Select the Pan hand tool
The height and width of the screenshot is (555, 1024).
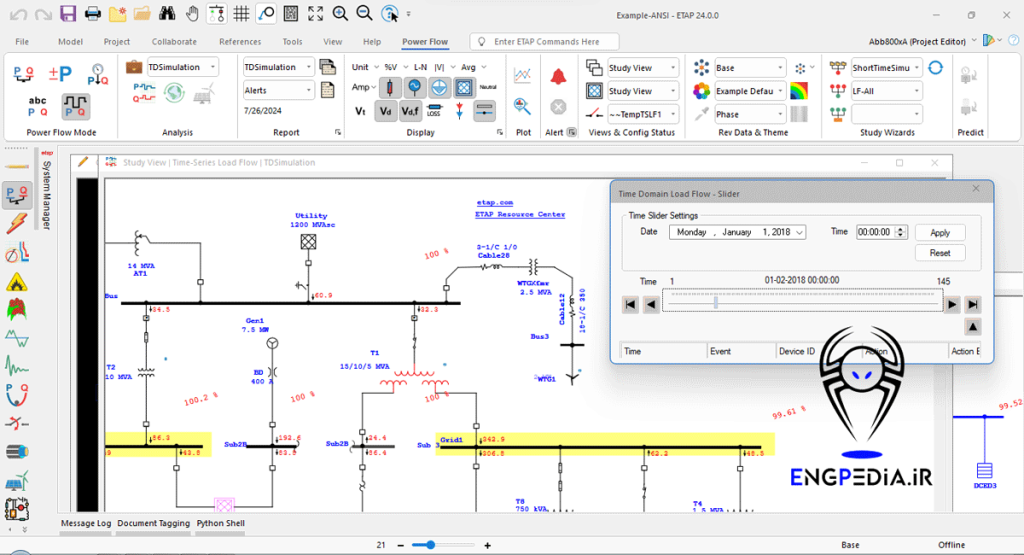click(x=192, y=14)
